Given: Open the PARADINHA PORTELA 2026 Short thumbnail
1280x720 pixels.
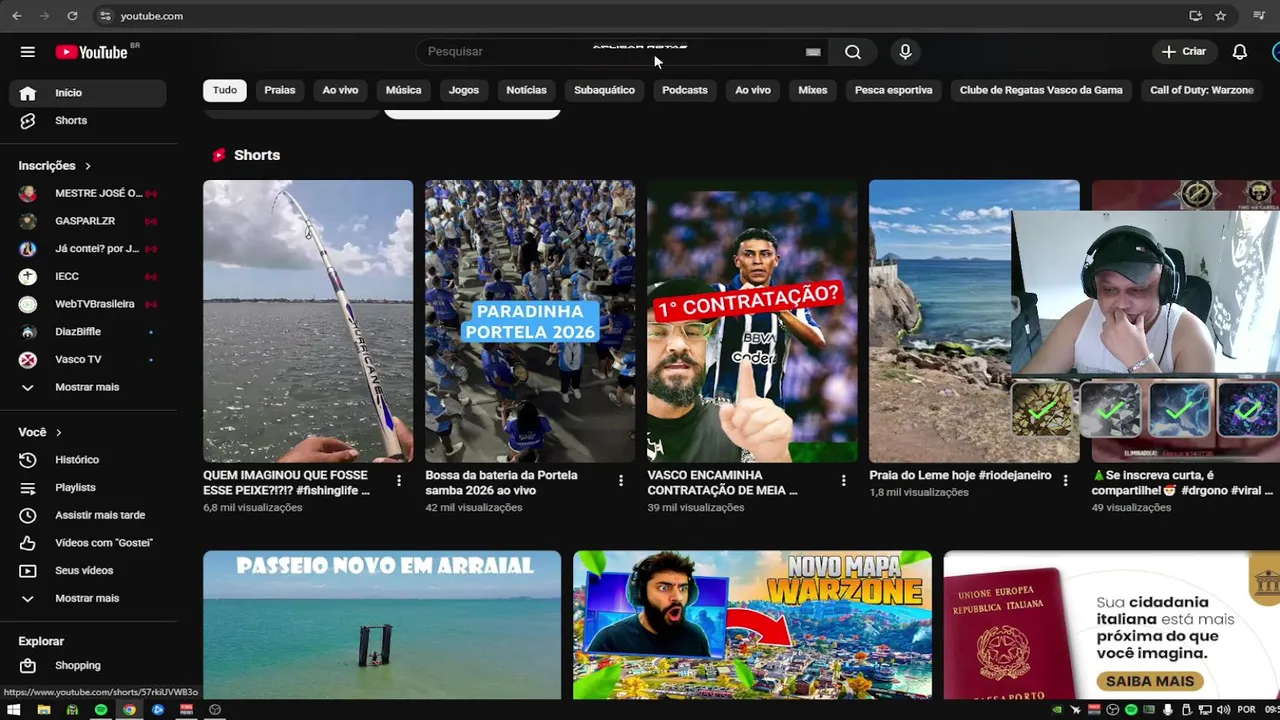Looking at the screenshot, I should (530, 321).
